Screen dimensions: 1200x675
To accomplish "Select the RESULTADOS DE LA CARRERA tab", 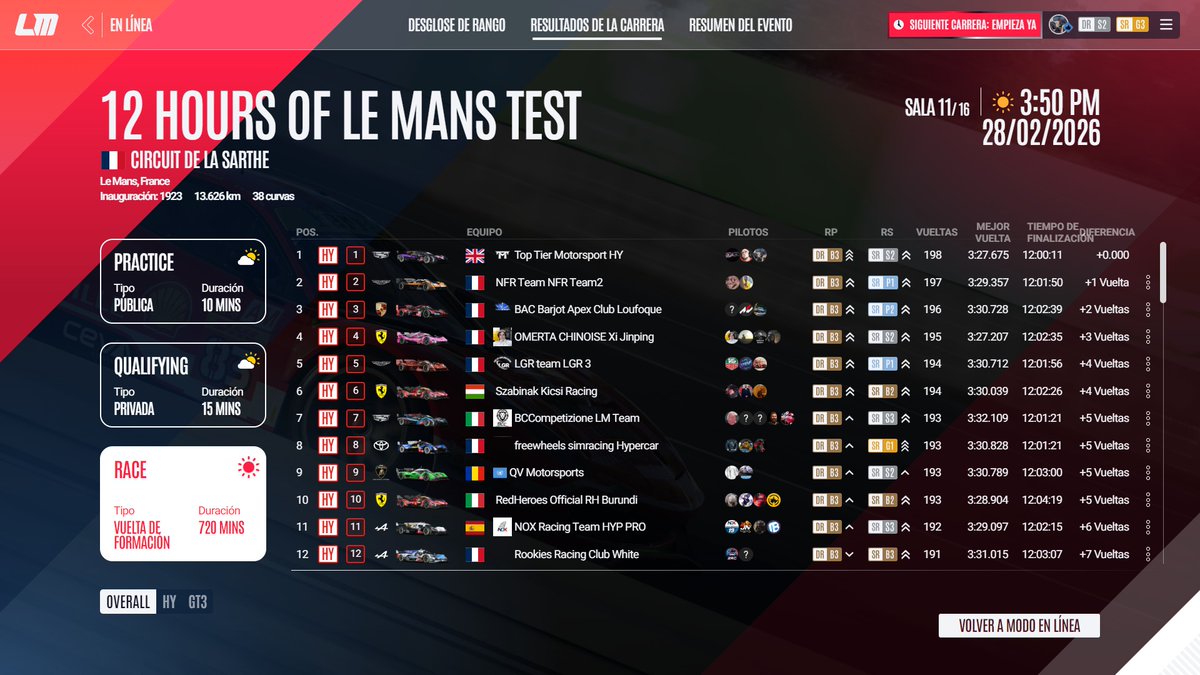I will click(x=597, y=25).
